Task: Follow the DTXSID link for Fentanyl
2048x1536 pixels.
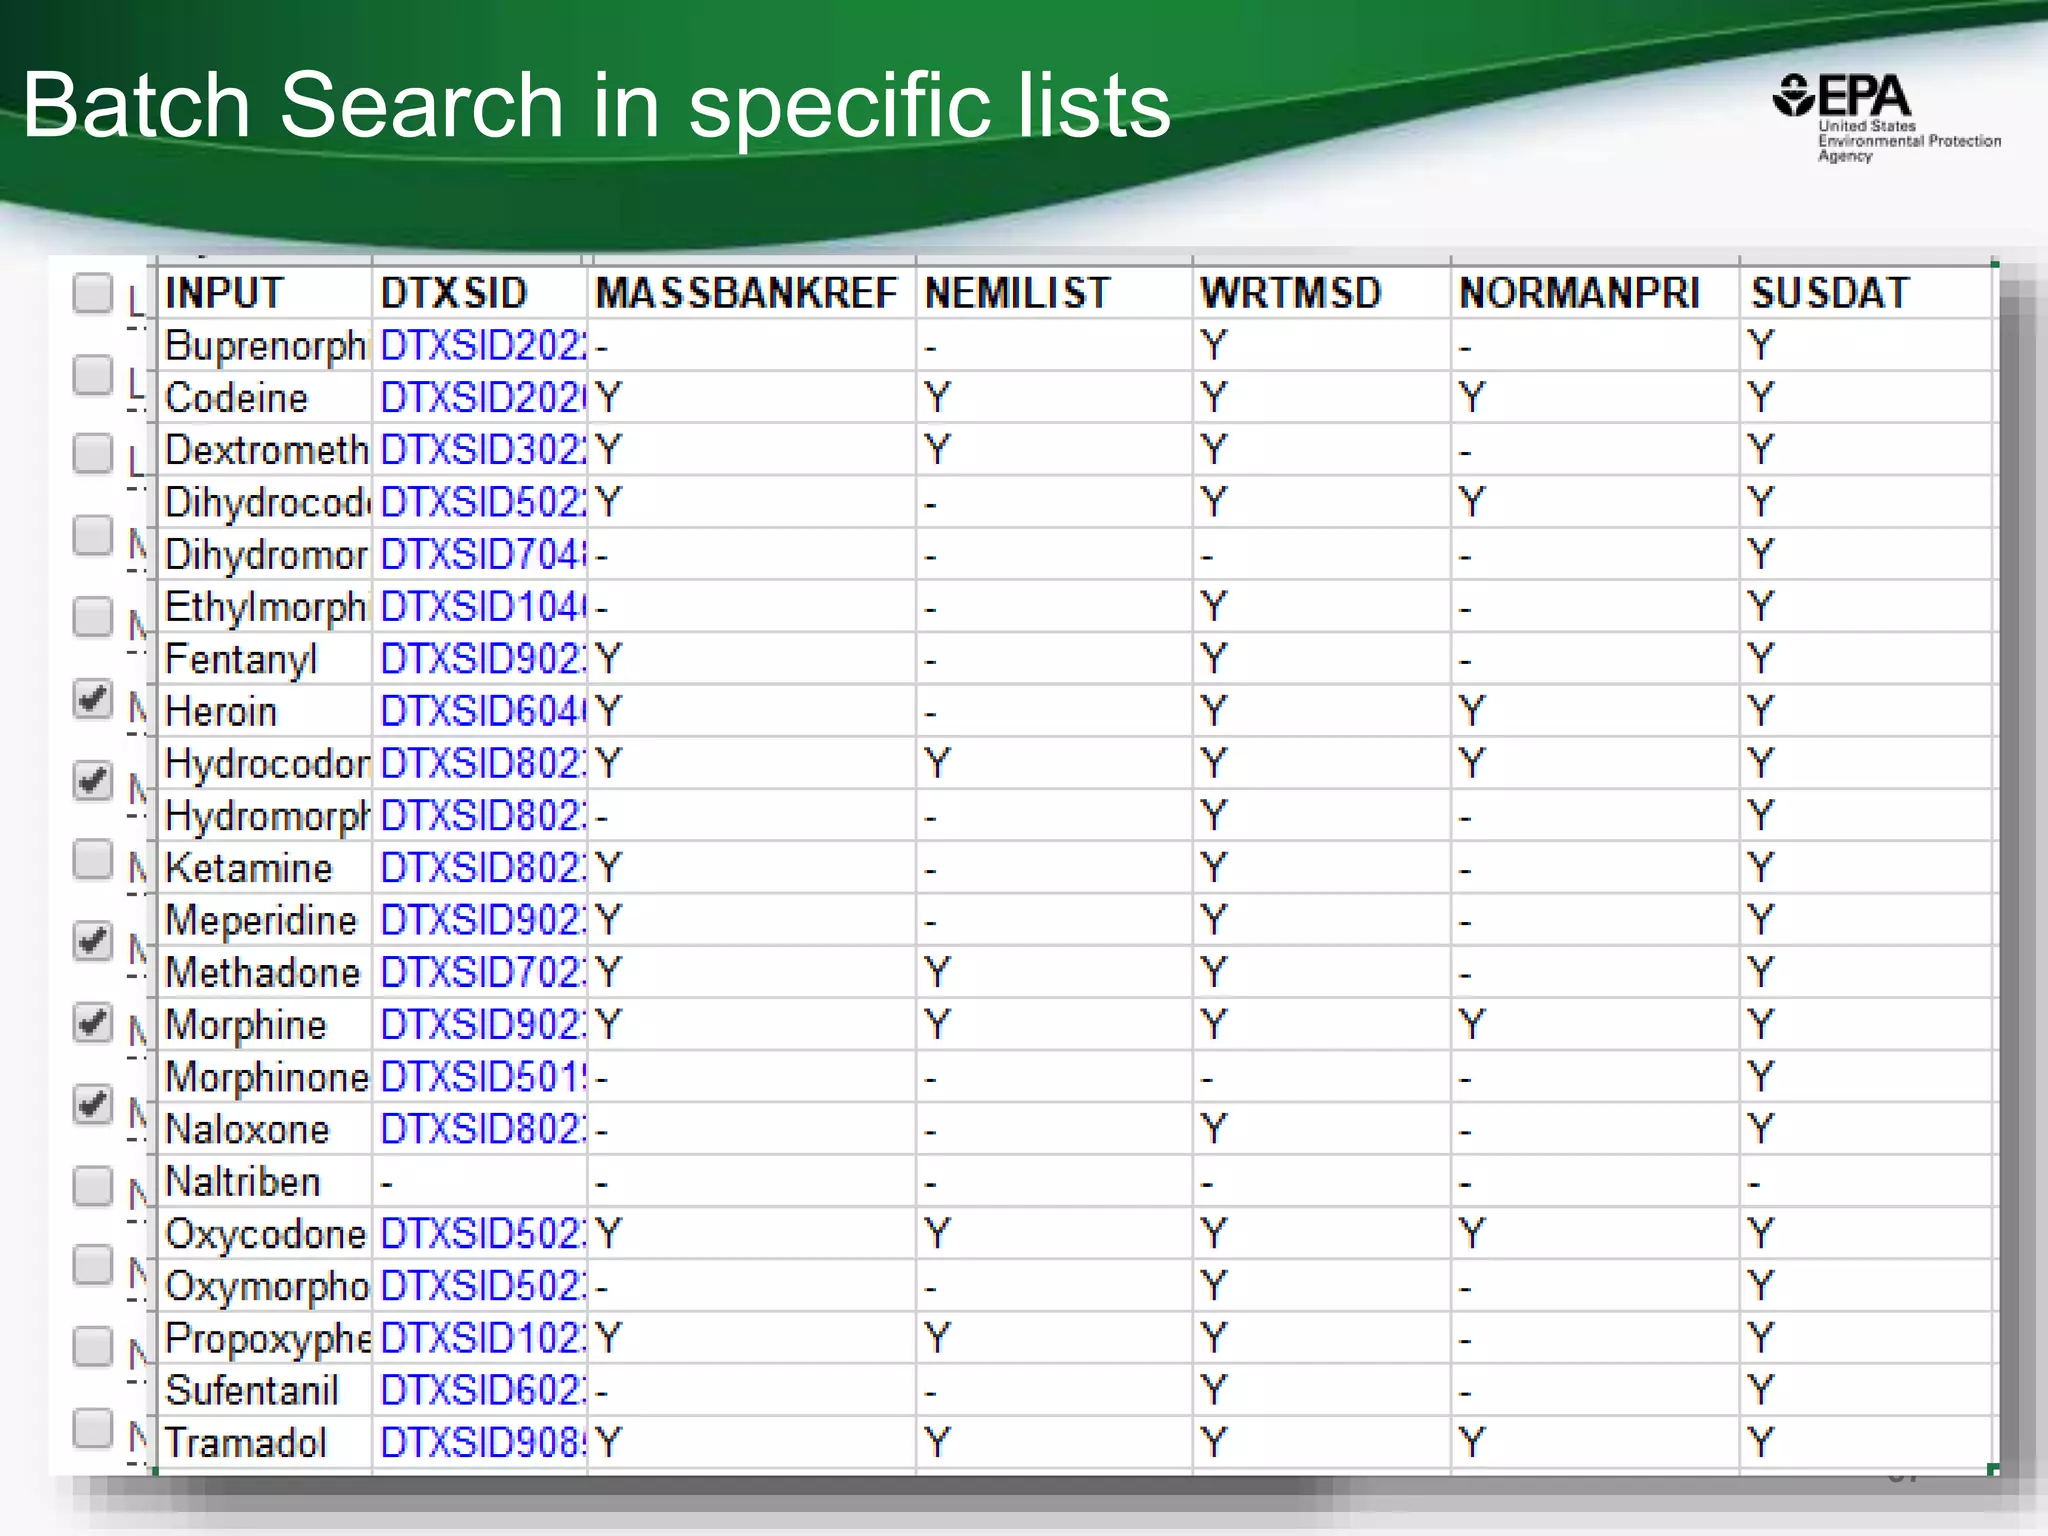Action: pos(483,659)
